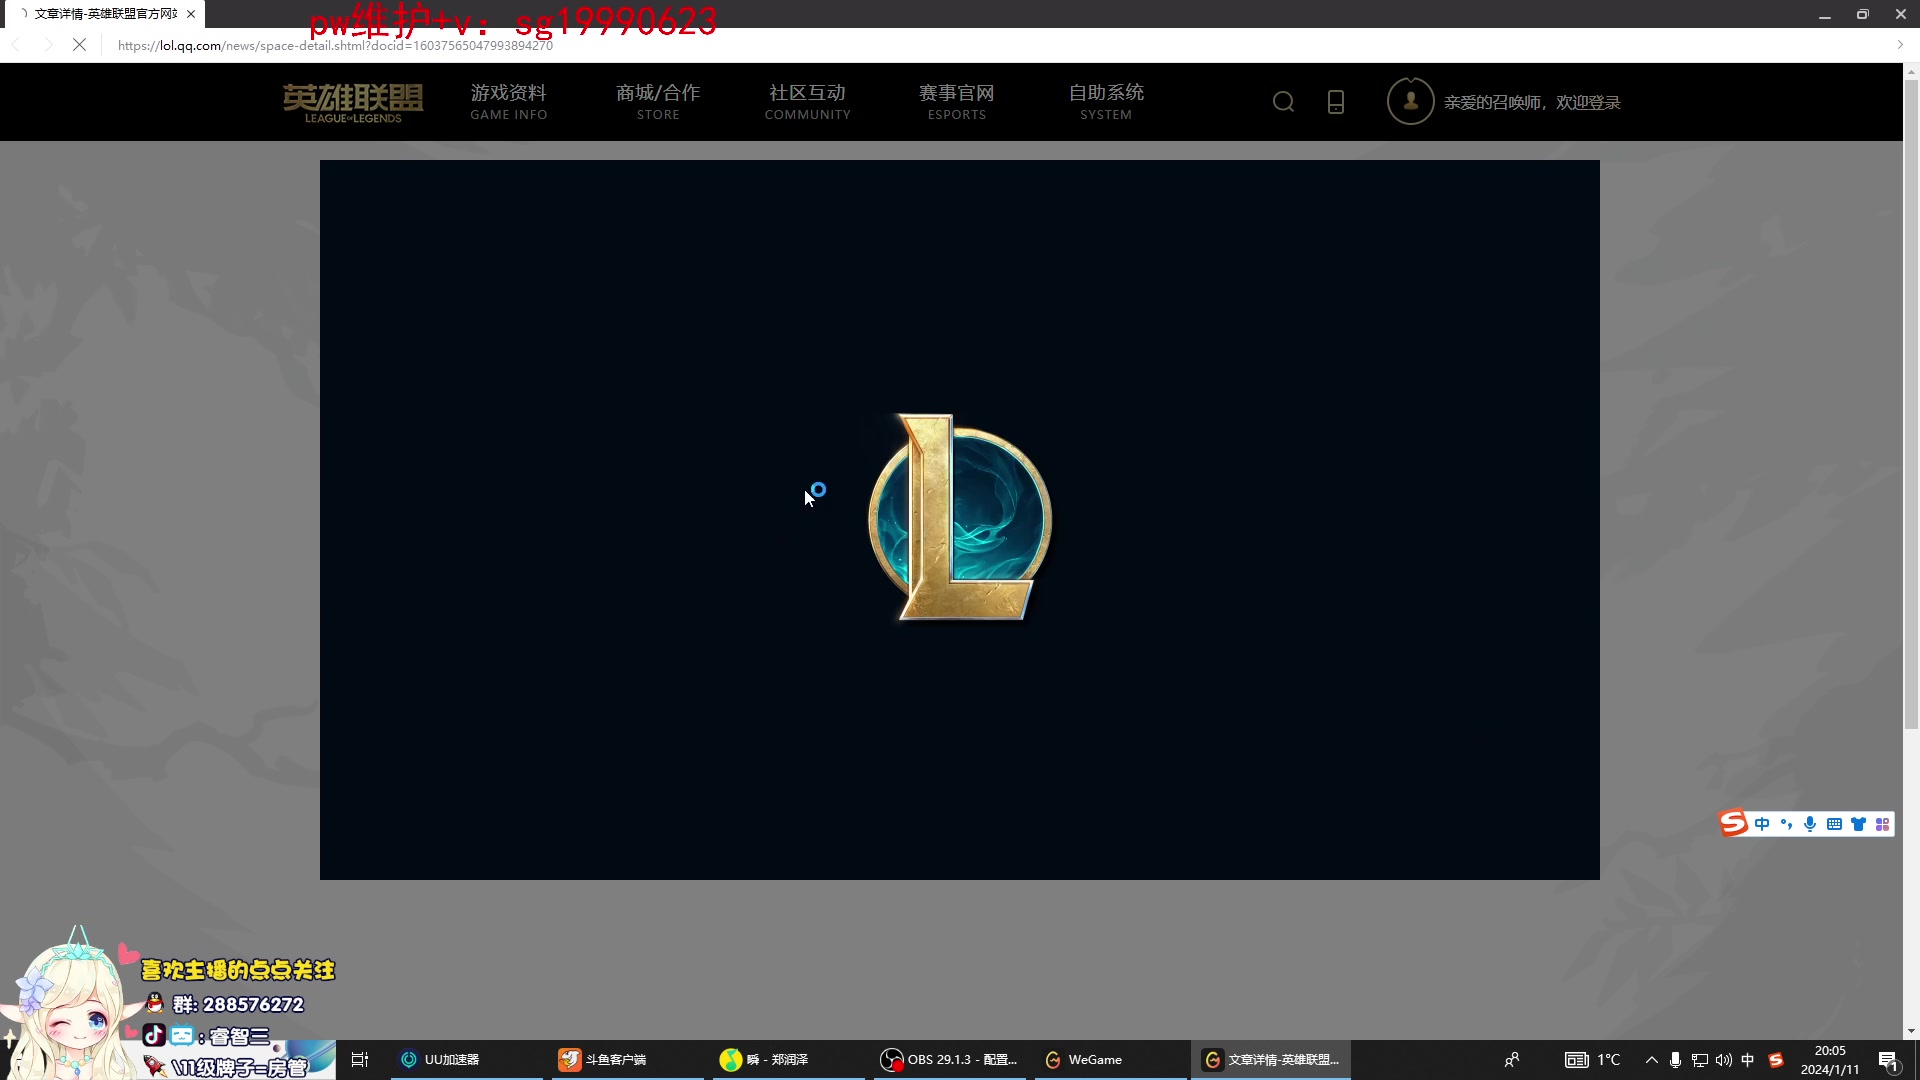Open the mobile phone icon in header
The image size is (1920, 1080).
pyautogui.click(x=1336, y=102)
